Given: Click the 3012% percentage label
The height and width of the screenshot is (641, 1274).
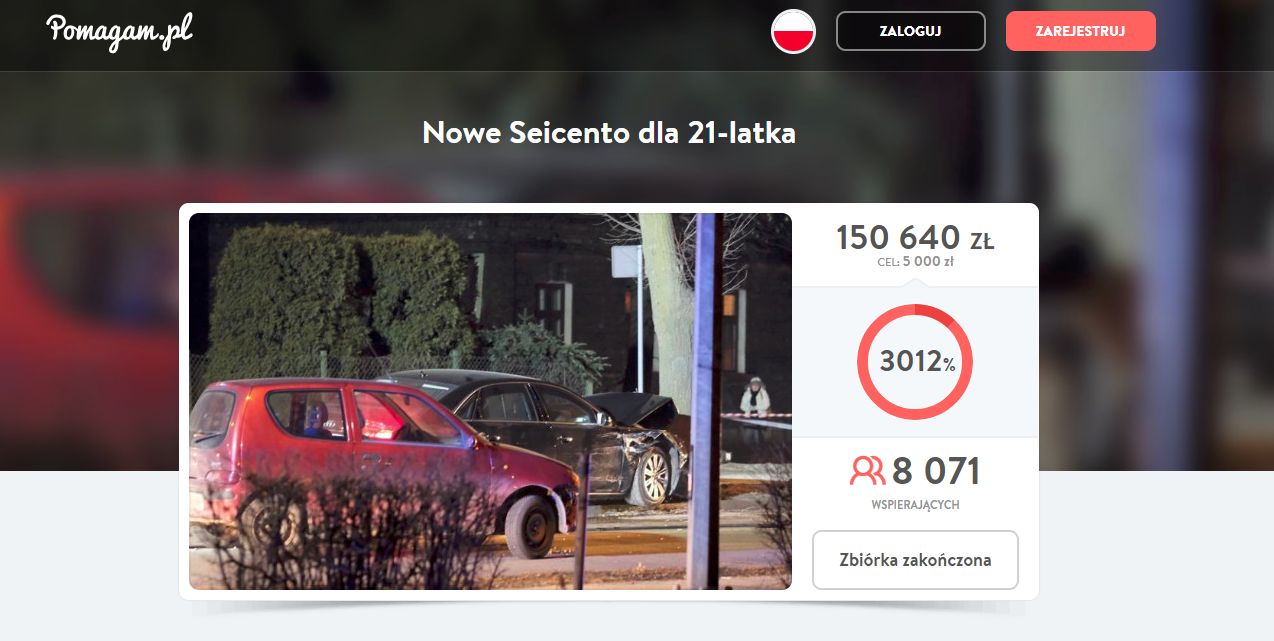Looking at the screenshot, I should (917, 362).
